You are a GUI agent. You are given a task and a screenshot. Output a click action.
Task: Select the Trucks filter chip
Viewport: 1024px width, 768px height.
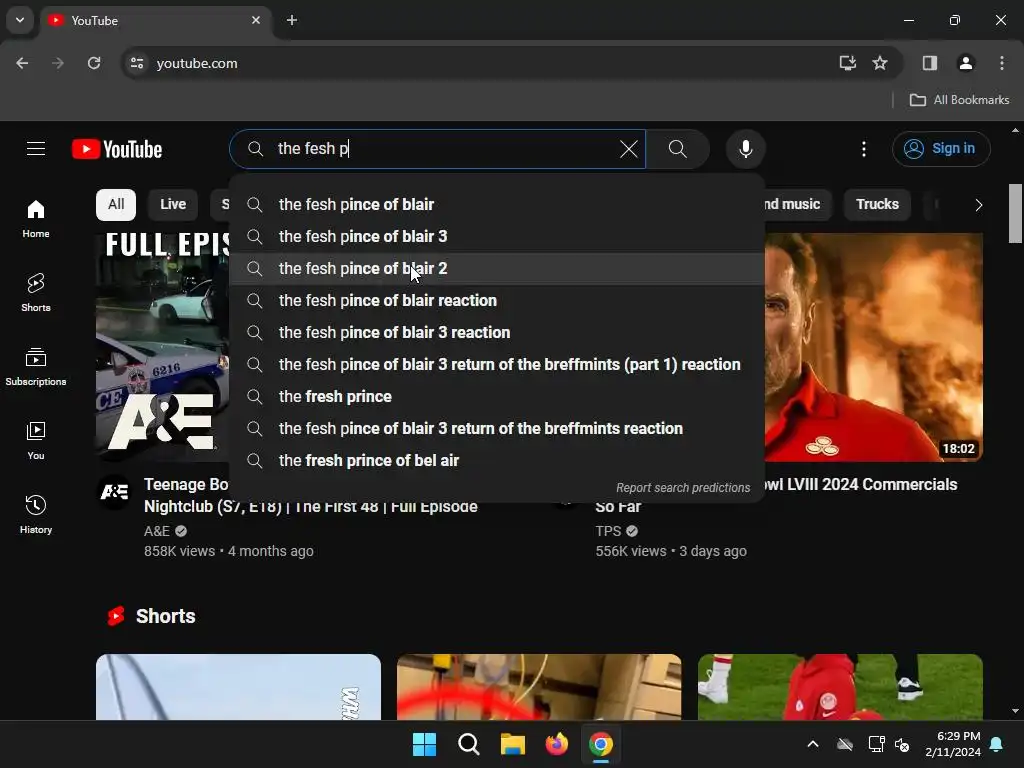[x=877, y=204]
